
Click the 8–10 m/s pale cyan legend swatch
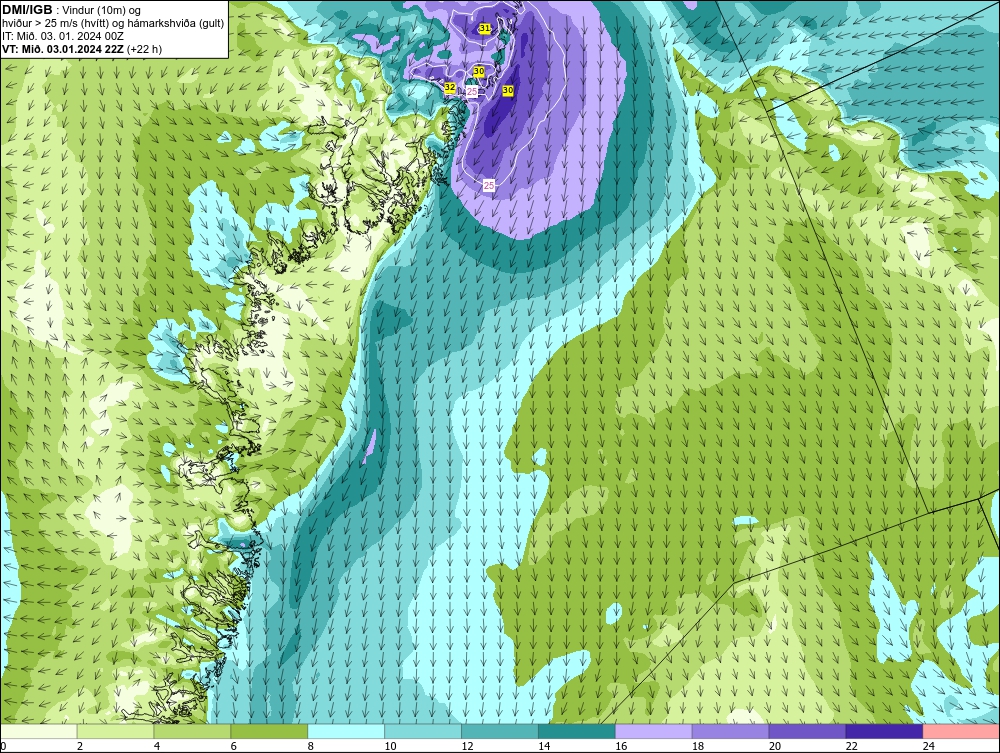coord(346,731)
